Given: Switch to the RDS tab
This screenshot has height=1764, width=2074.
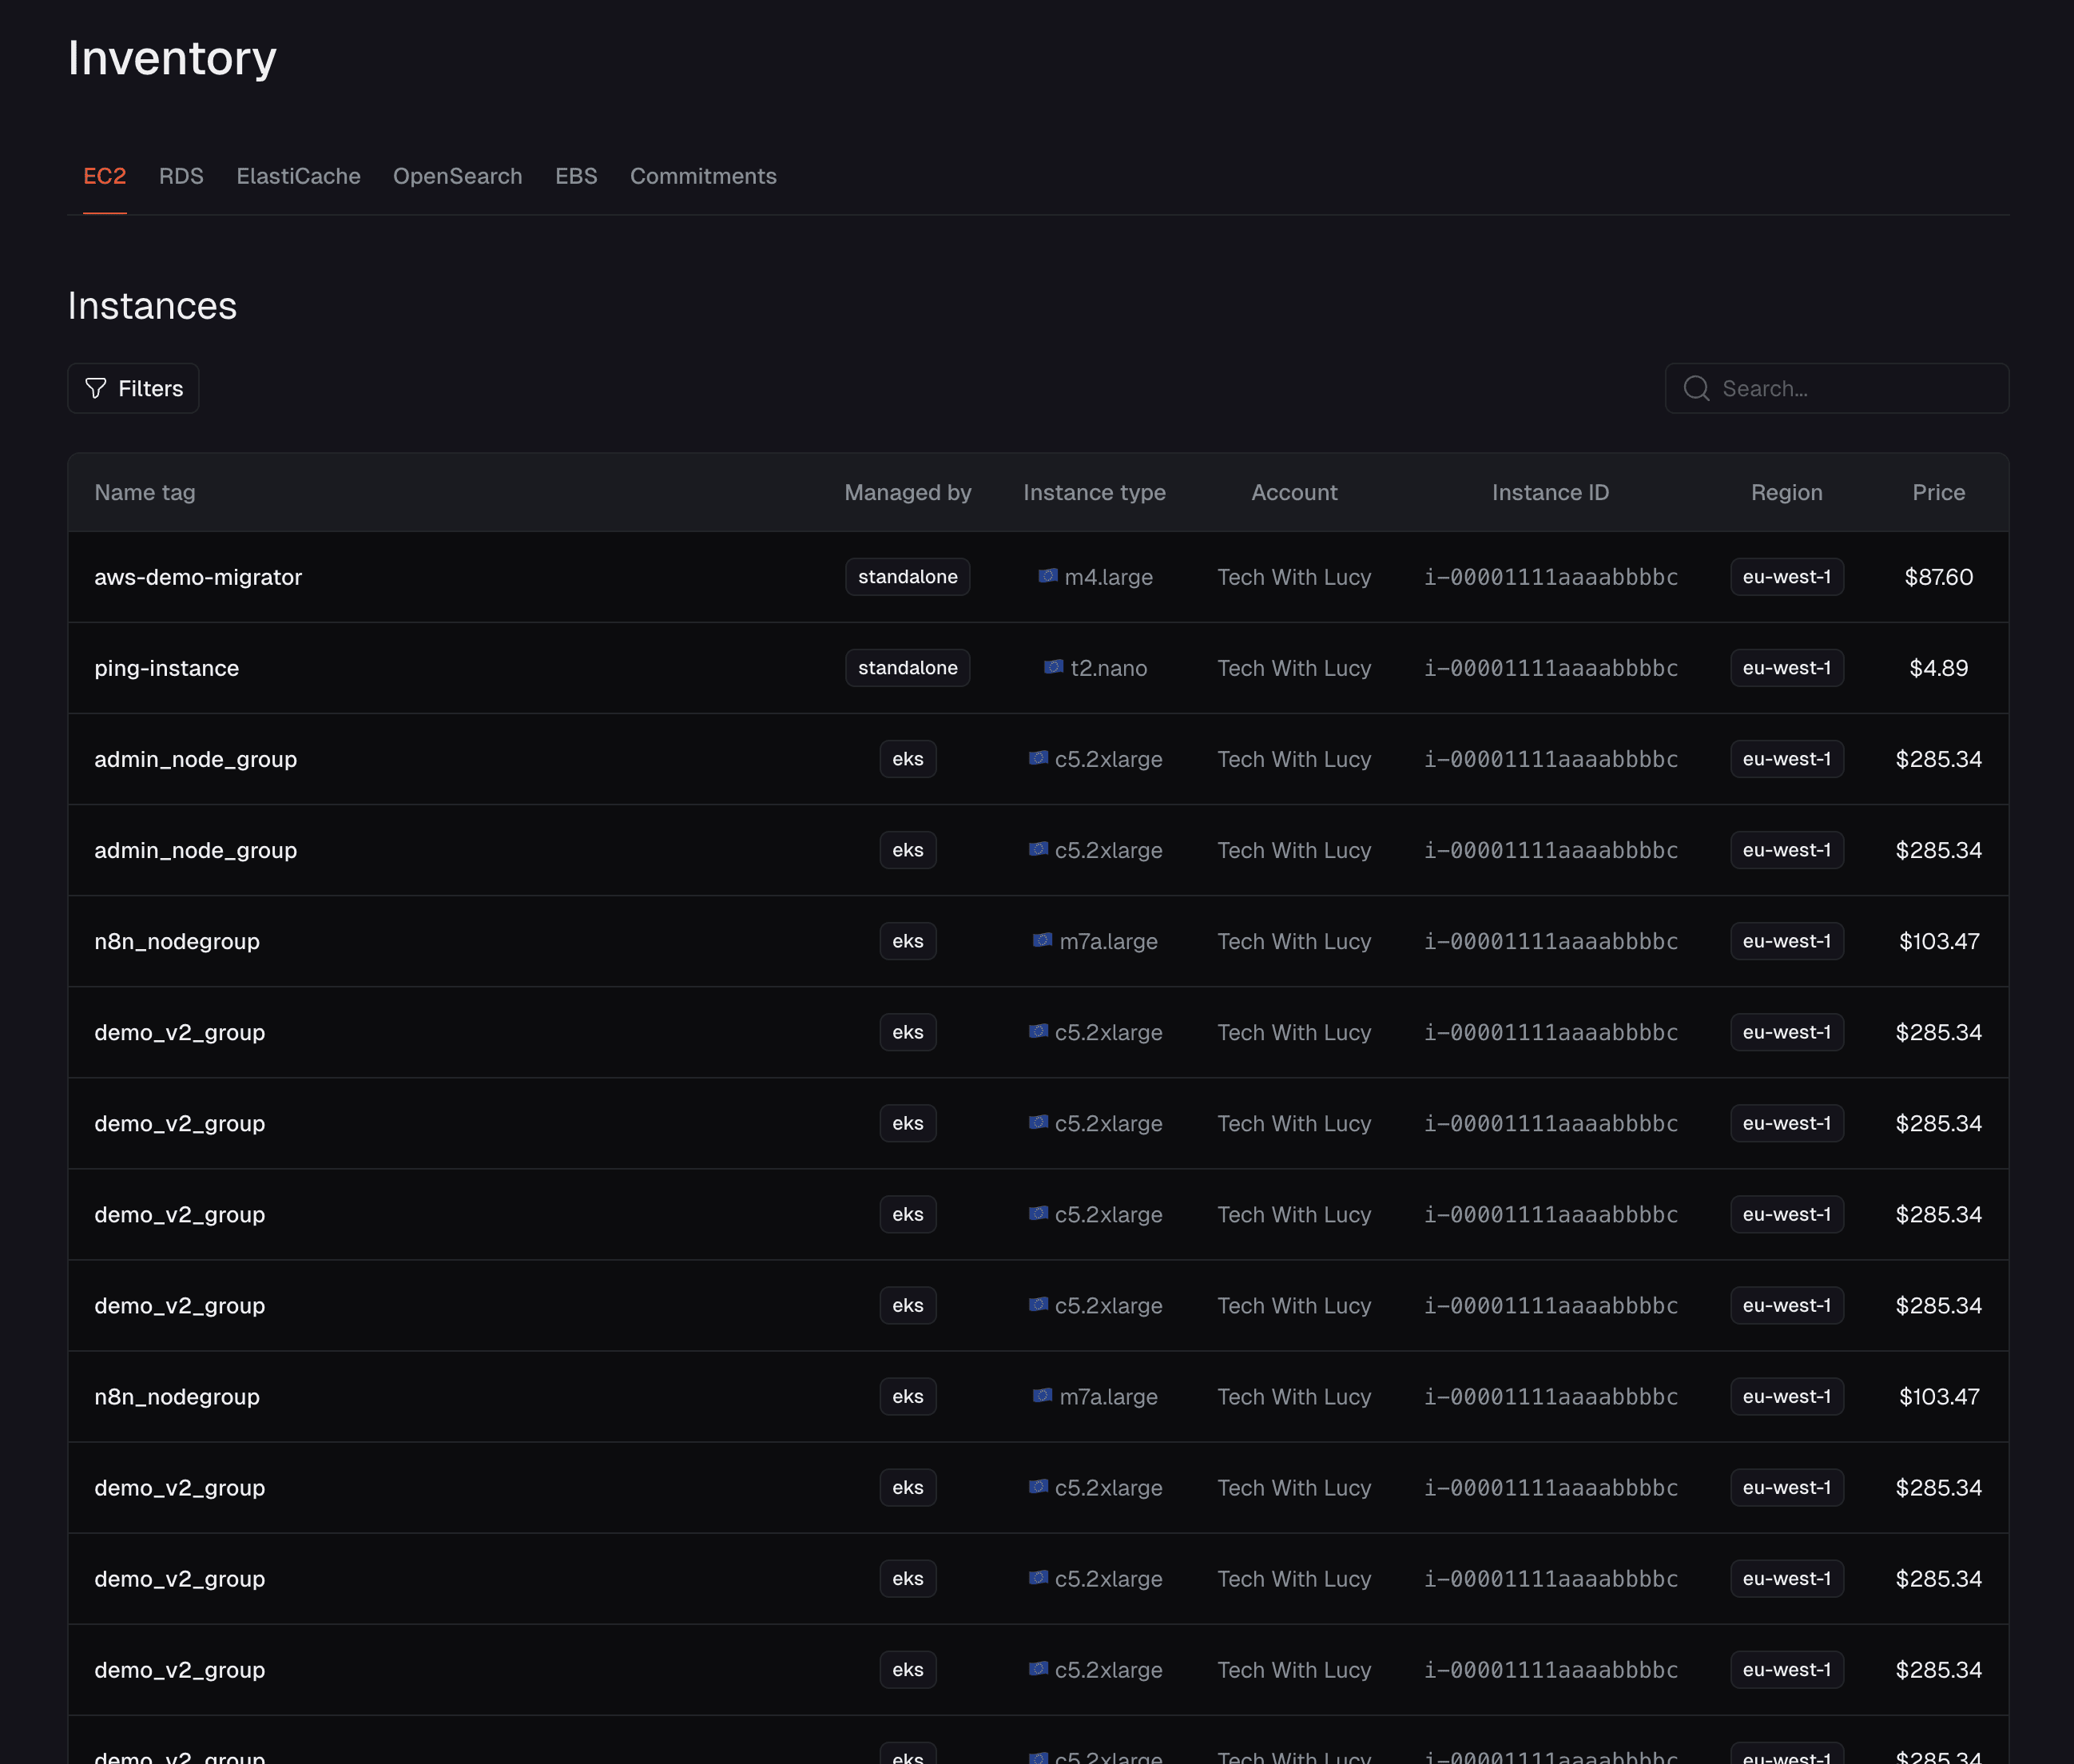Looking at the screenshot, I should pyautogui.click(x=181, y=176).
